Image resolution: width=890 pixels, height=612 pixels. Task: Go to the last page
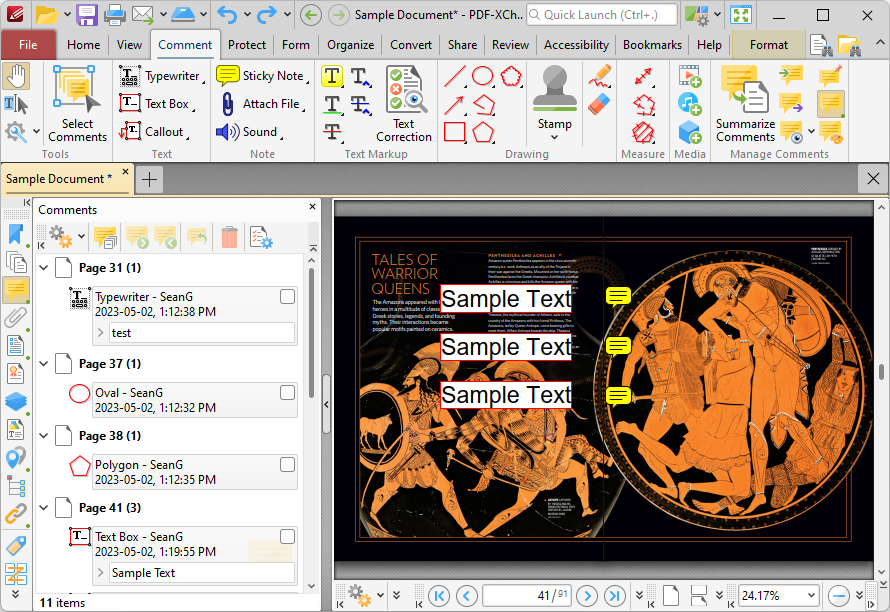tap(615, 596)
